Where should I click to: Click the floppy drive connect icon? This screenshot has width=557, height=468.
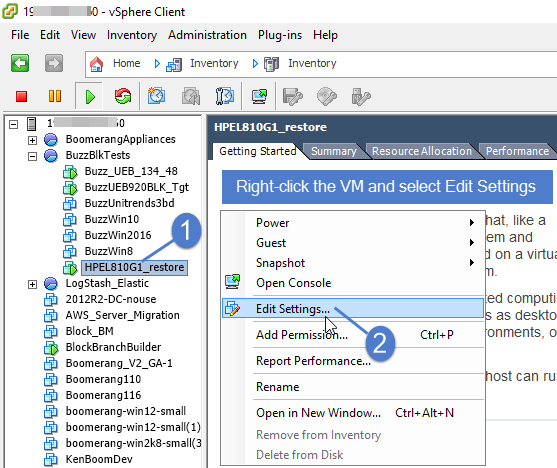[x=292, y=97]
